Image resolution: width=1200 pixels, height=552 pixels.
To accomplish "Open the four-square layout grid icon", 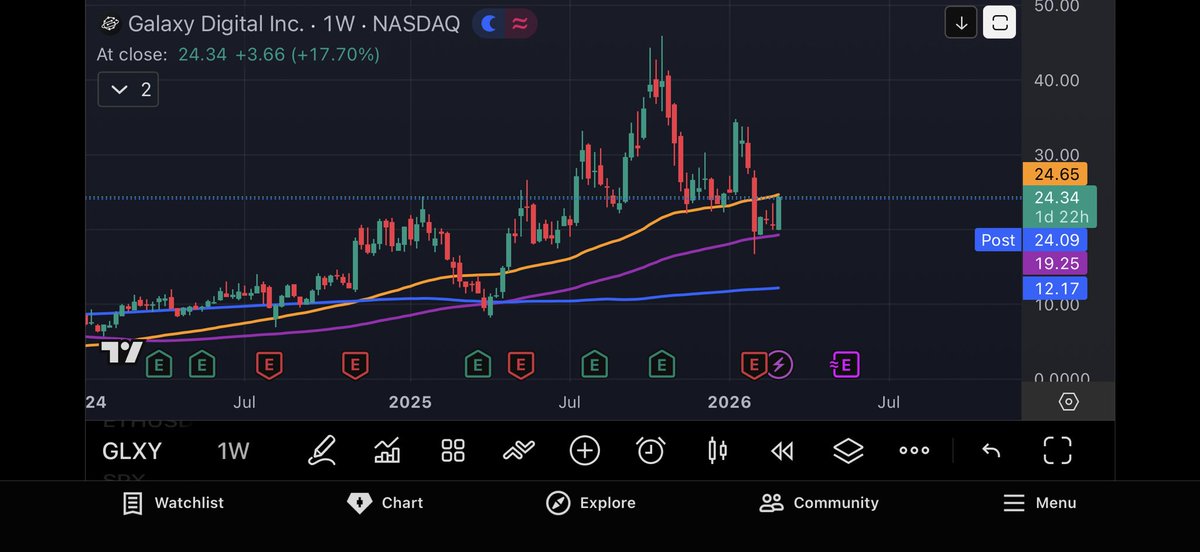I will click(x=453, y=451).
